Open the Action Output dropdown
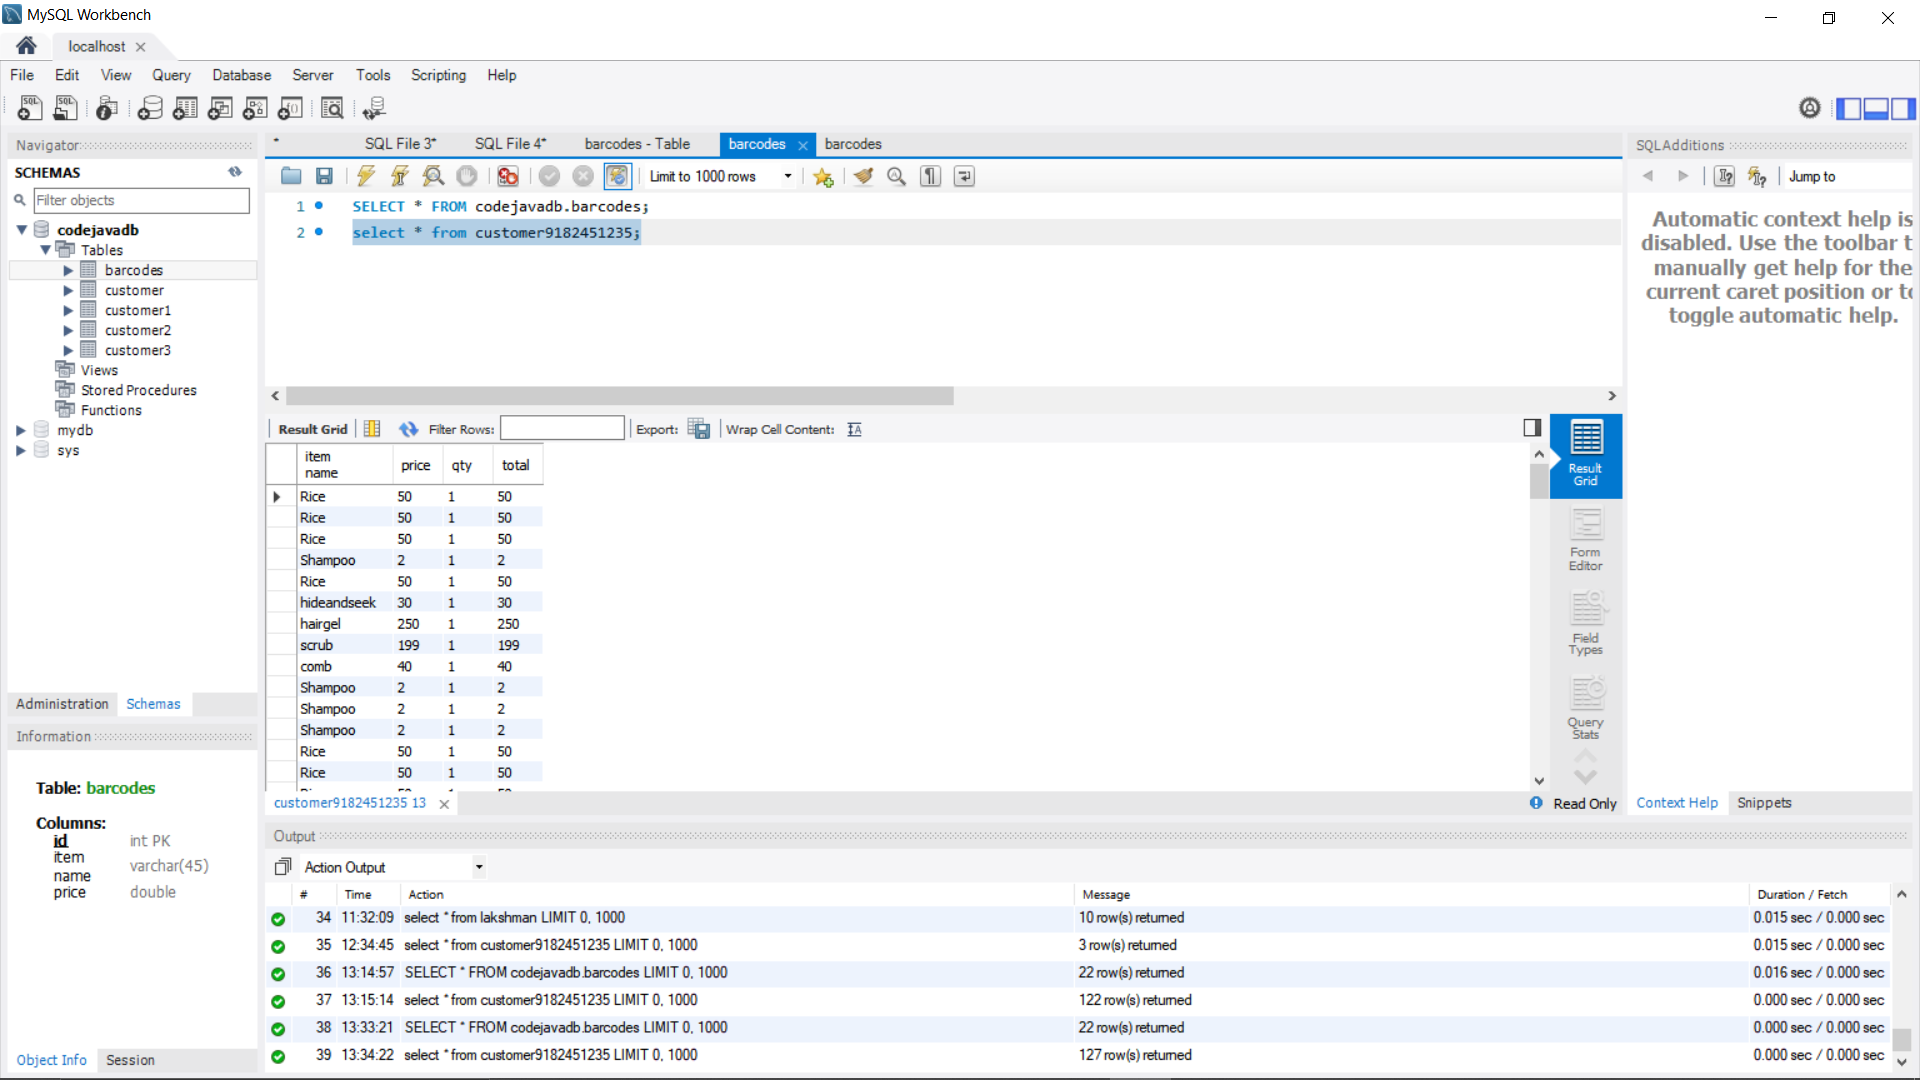1920x1080 pixels. click(x=478, y=866)
